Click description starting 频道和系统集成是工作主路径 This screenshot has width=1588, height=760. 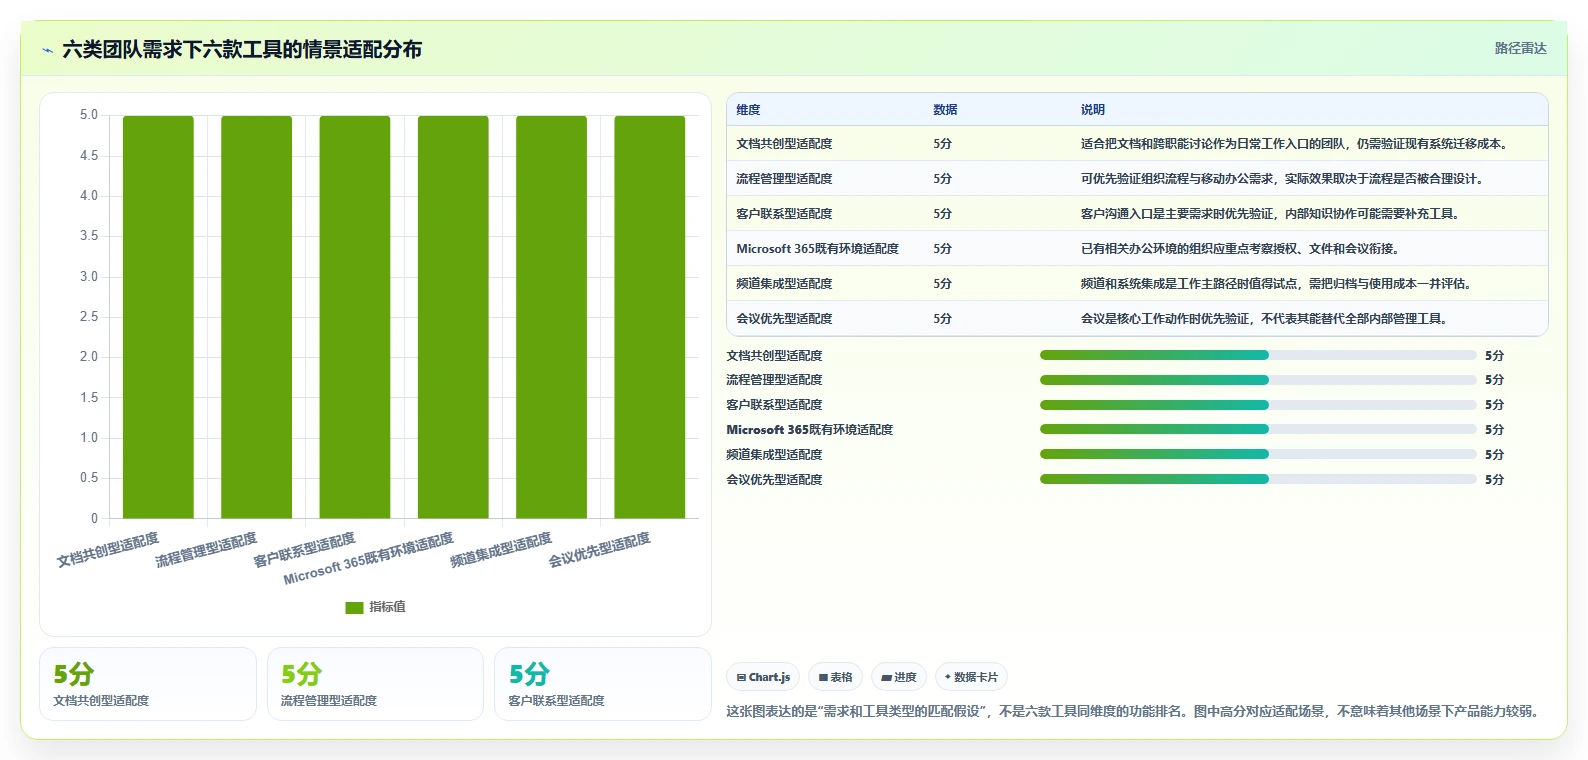[1276, 284]
